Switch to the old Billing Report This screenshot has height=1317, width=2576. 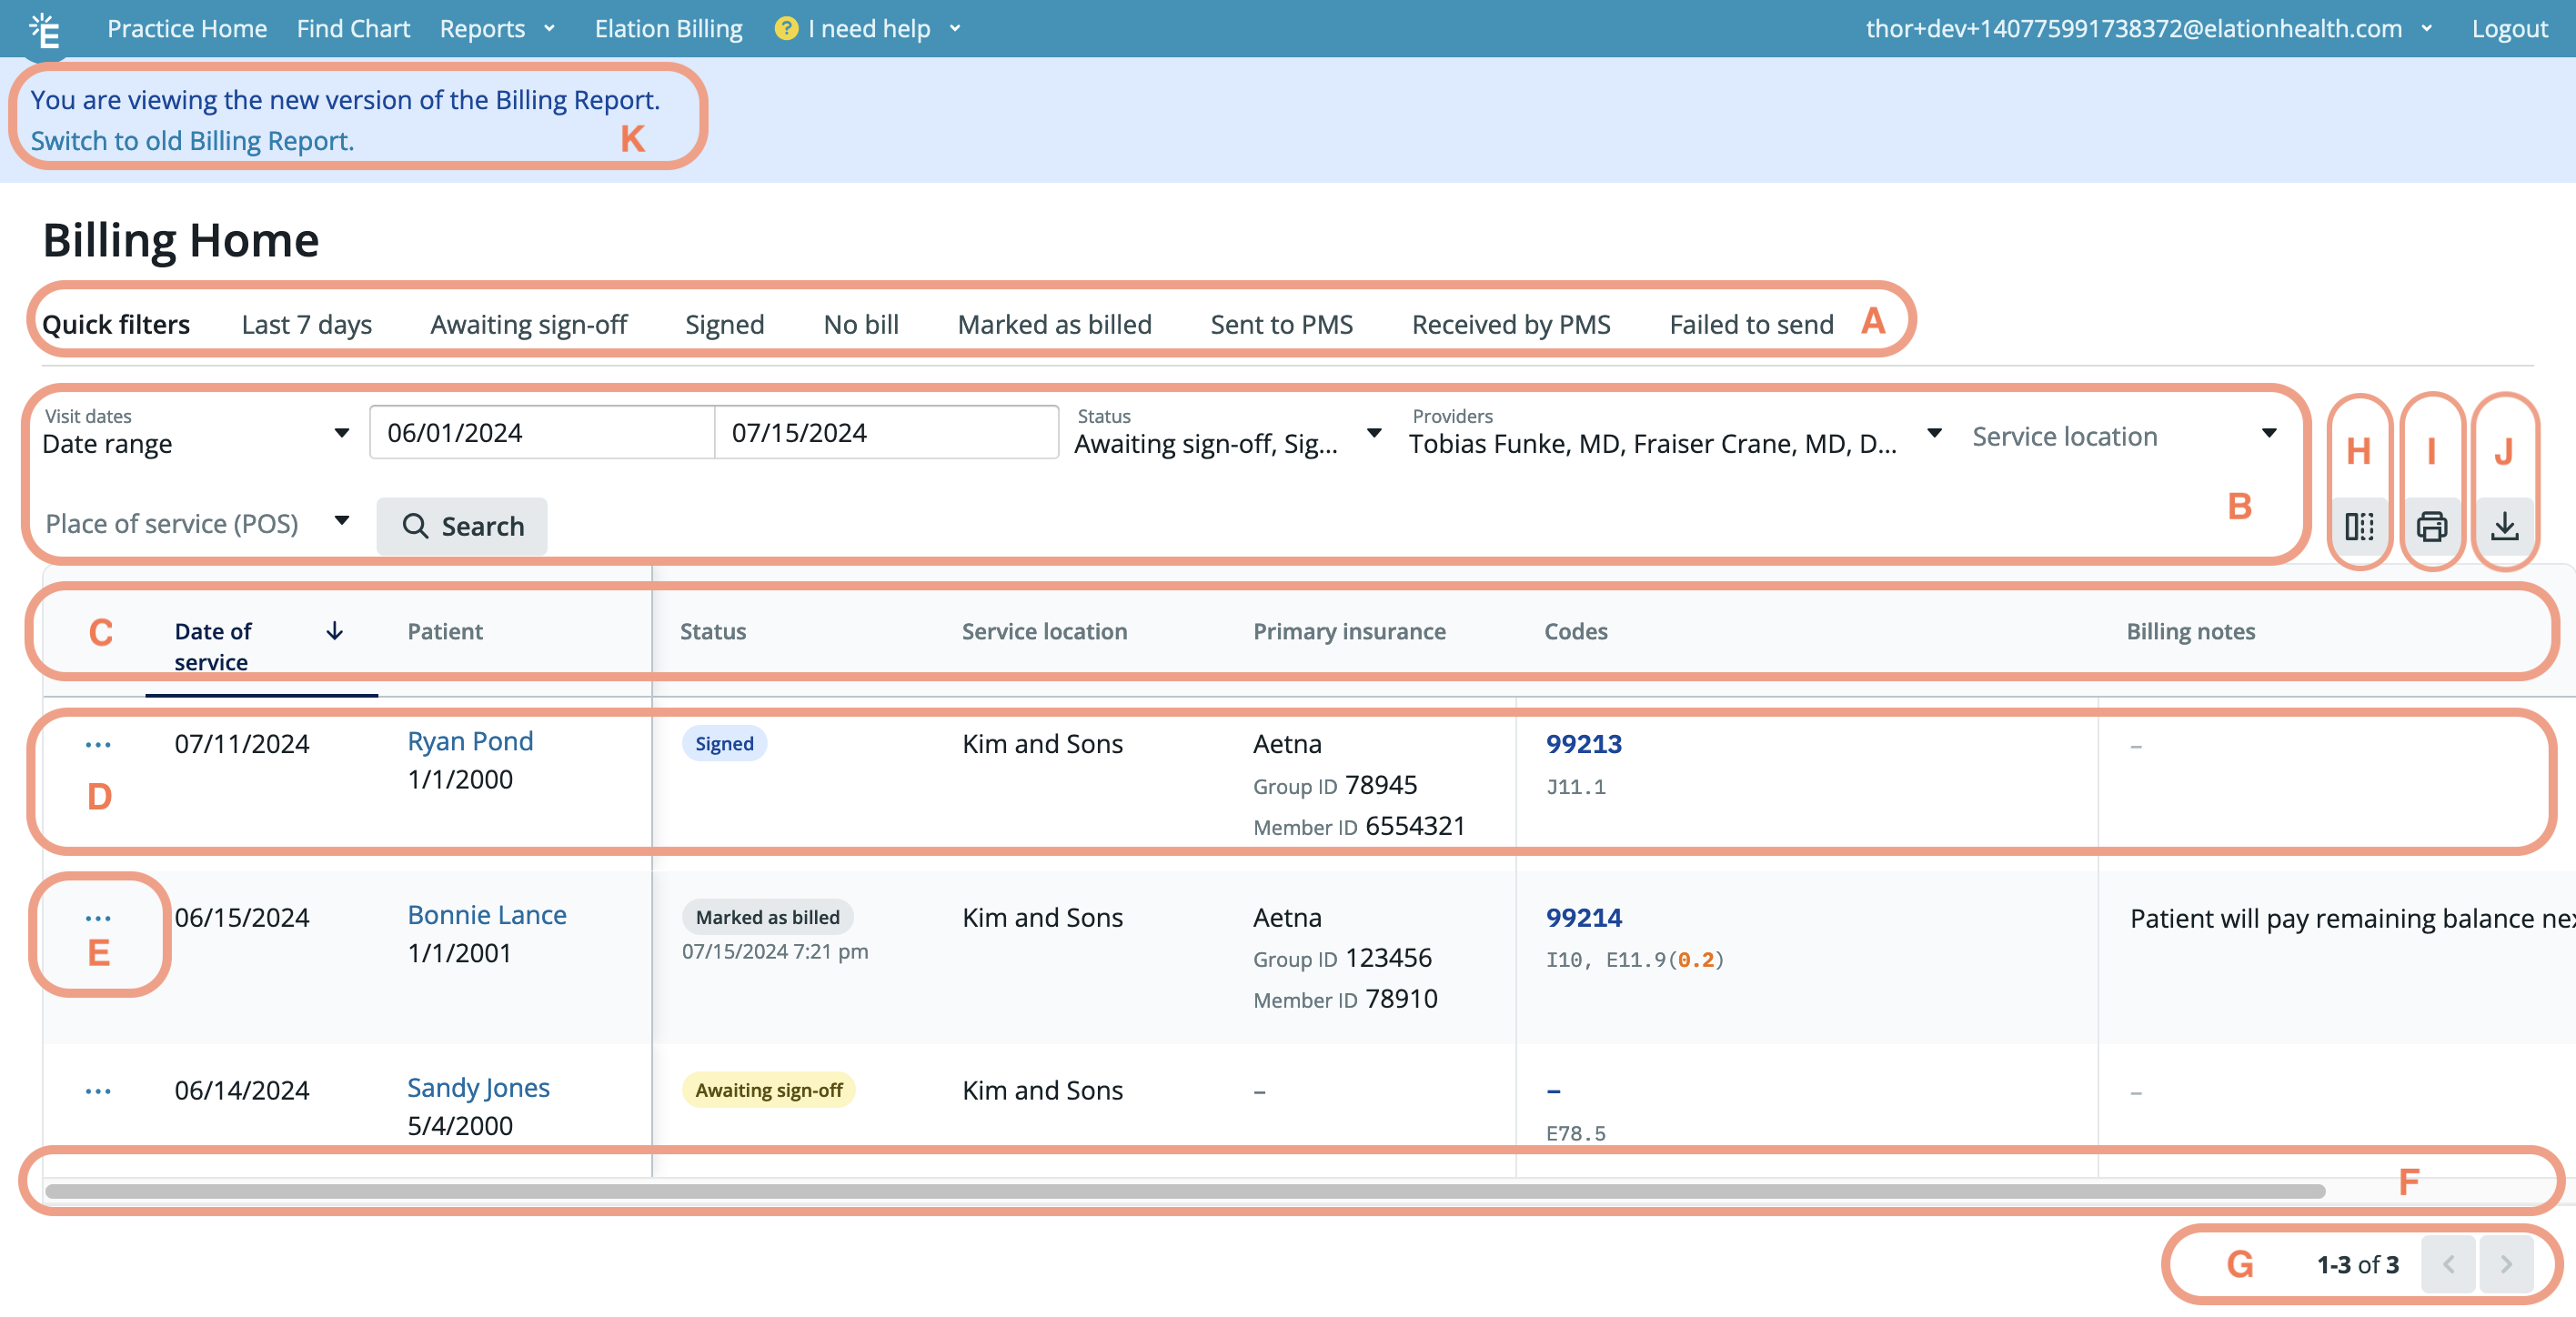pyautogui.click(x=190, y=141)
